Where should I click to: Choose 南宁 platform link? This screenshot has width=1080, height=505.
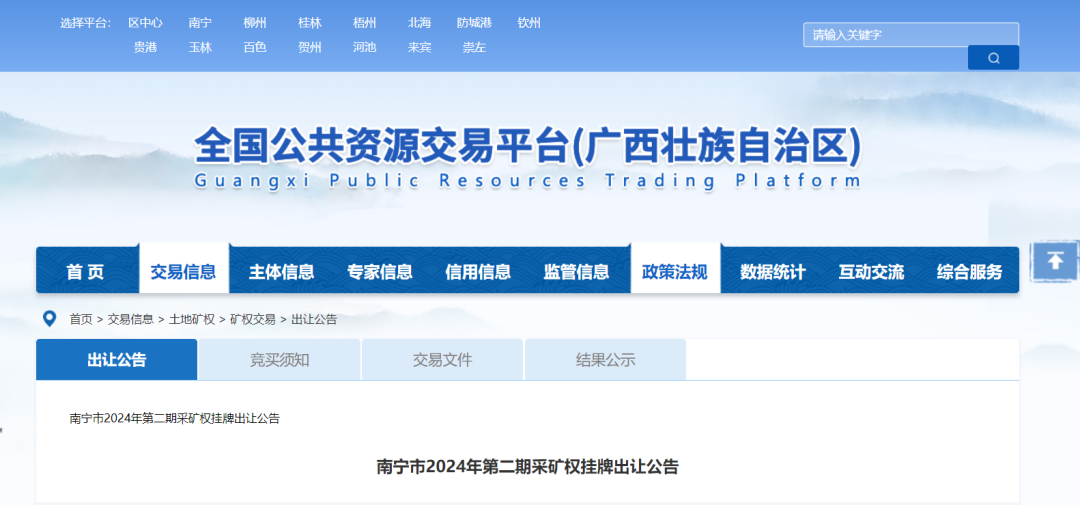(200, 23)
